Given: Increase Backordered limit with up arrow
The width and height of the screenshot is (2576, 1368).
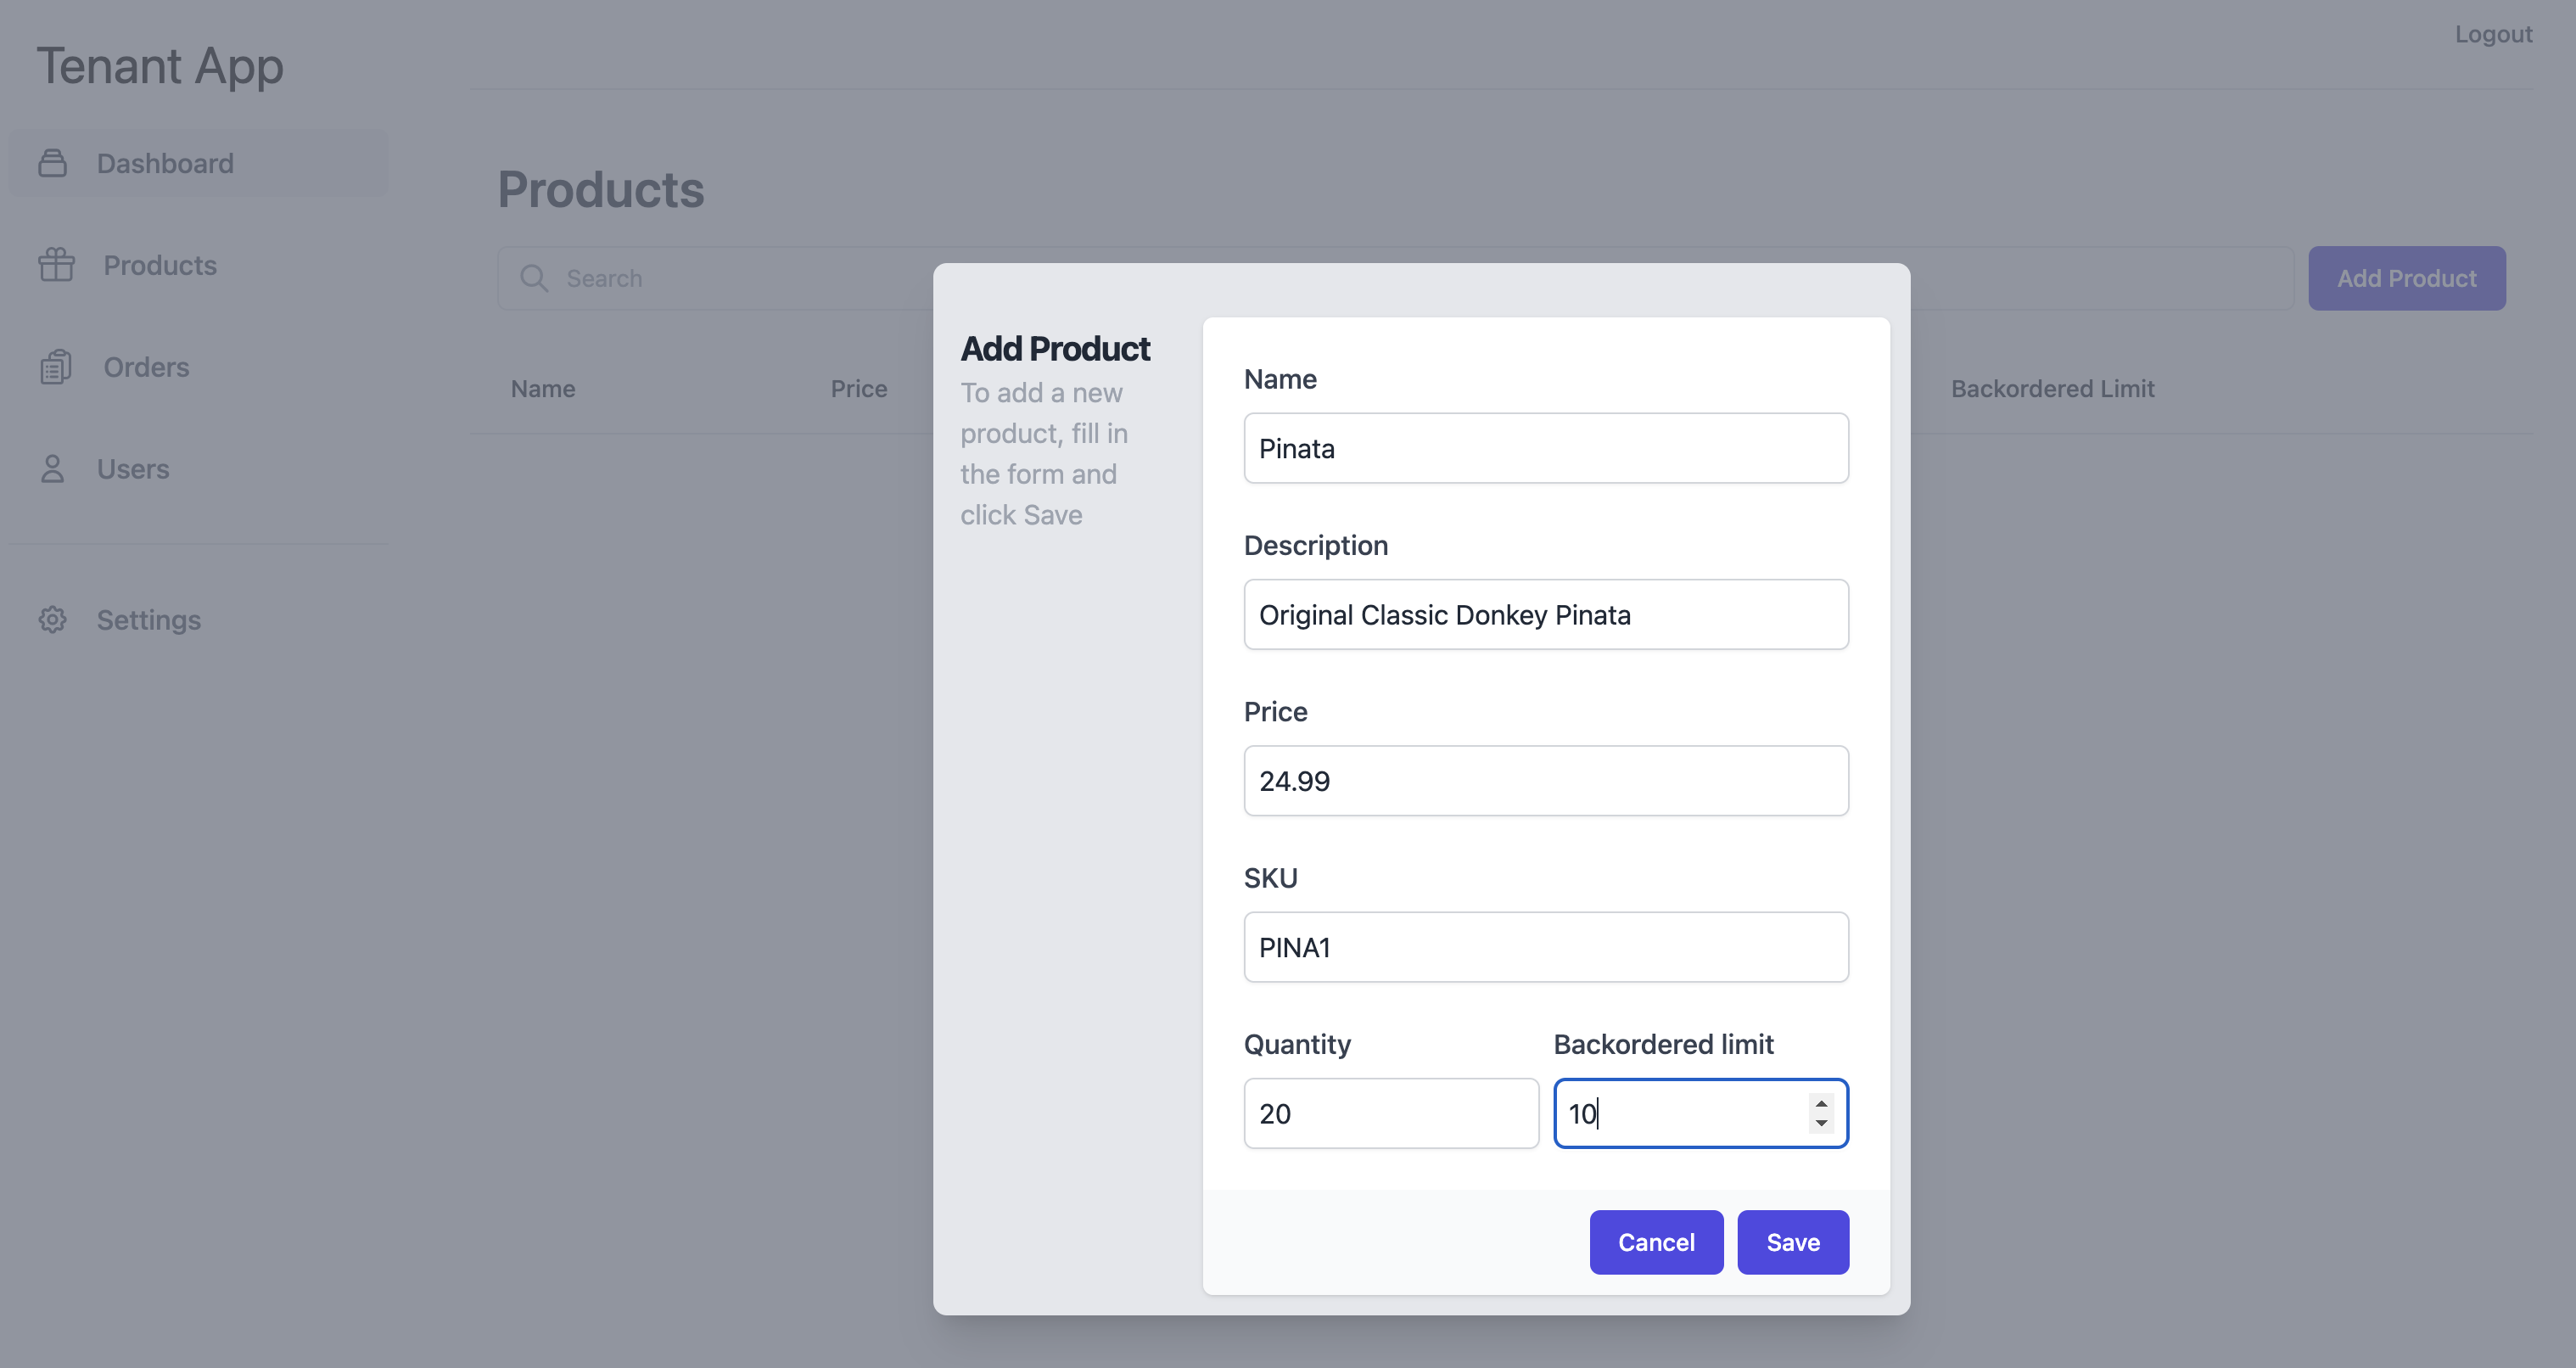Looking at the screenshot, I should [x=1821, y=1103].
